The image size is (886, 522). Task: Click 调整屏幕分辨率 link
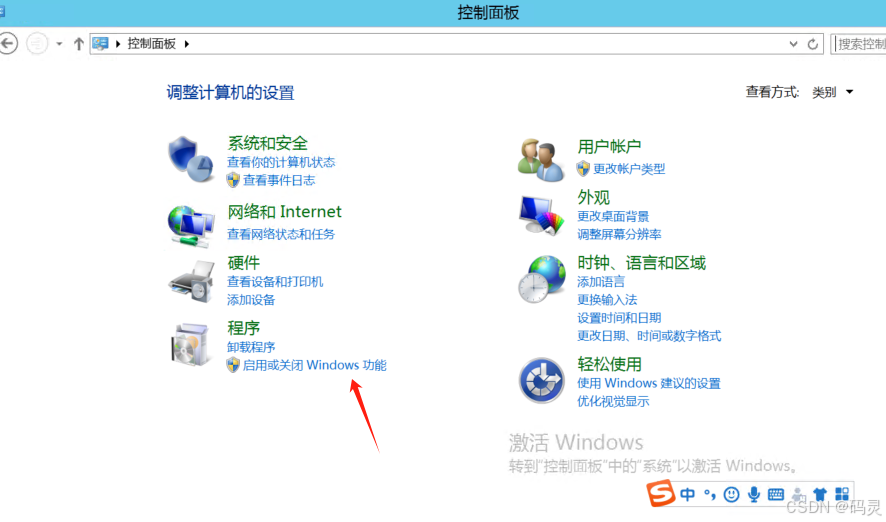[x=619, y=234]
